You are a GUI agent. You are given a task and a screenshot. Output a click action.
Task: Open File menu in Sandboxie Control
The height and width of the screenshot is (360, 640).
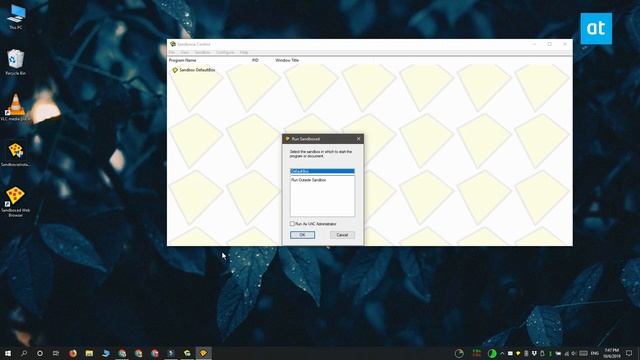(172, 52)
